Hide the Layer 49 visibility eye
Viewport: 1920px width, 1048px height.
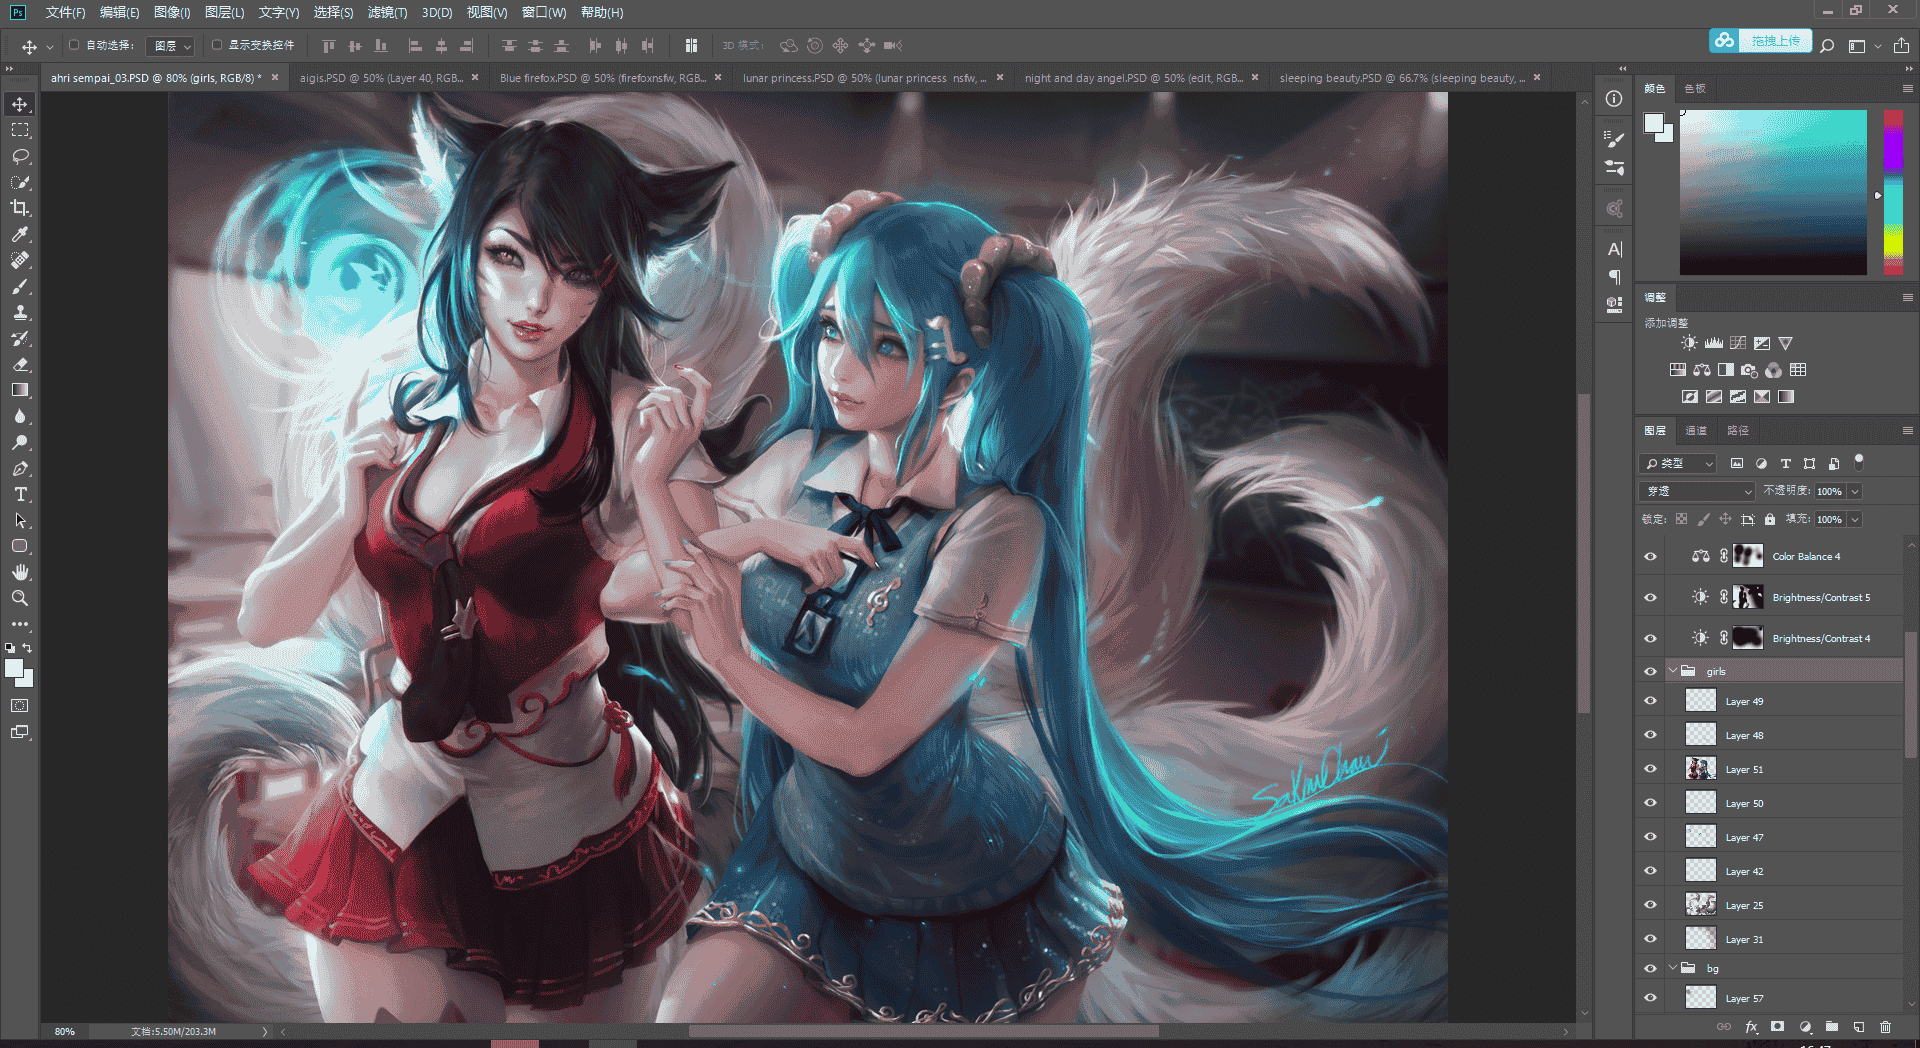coord(1650,701)
